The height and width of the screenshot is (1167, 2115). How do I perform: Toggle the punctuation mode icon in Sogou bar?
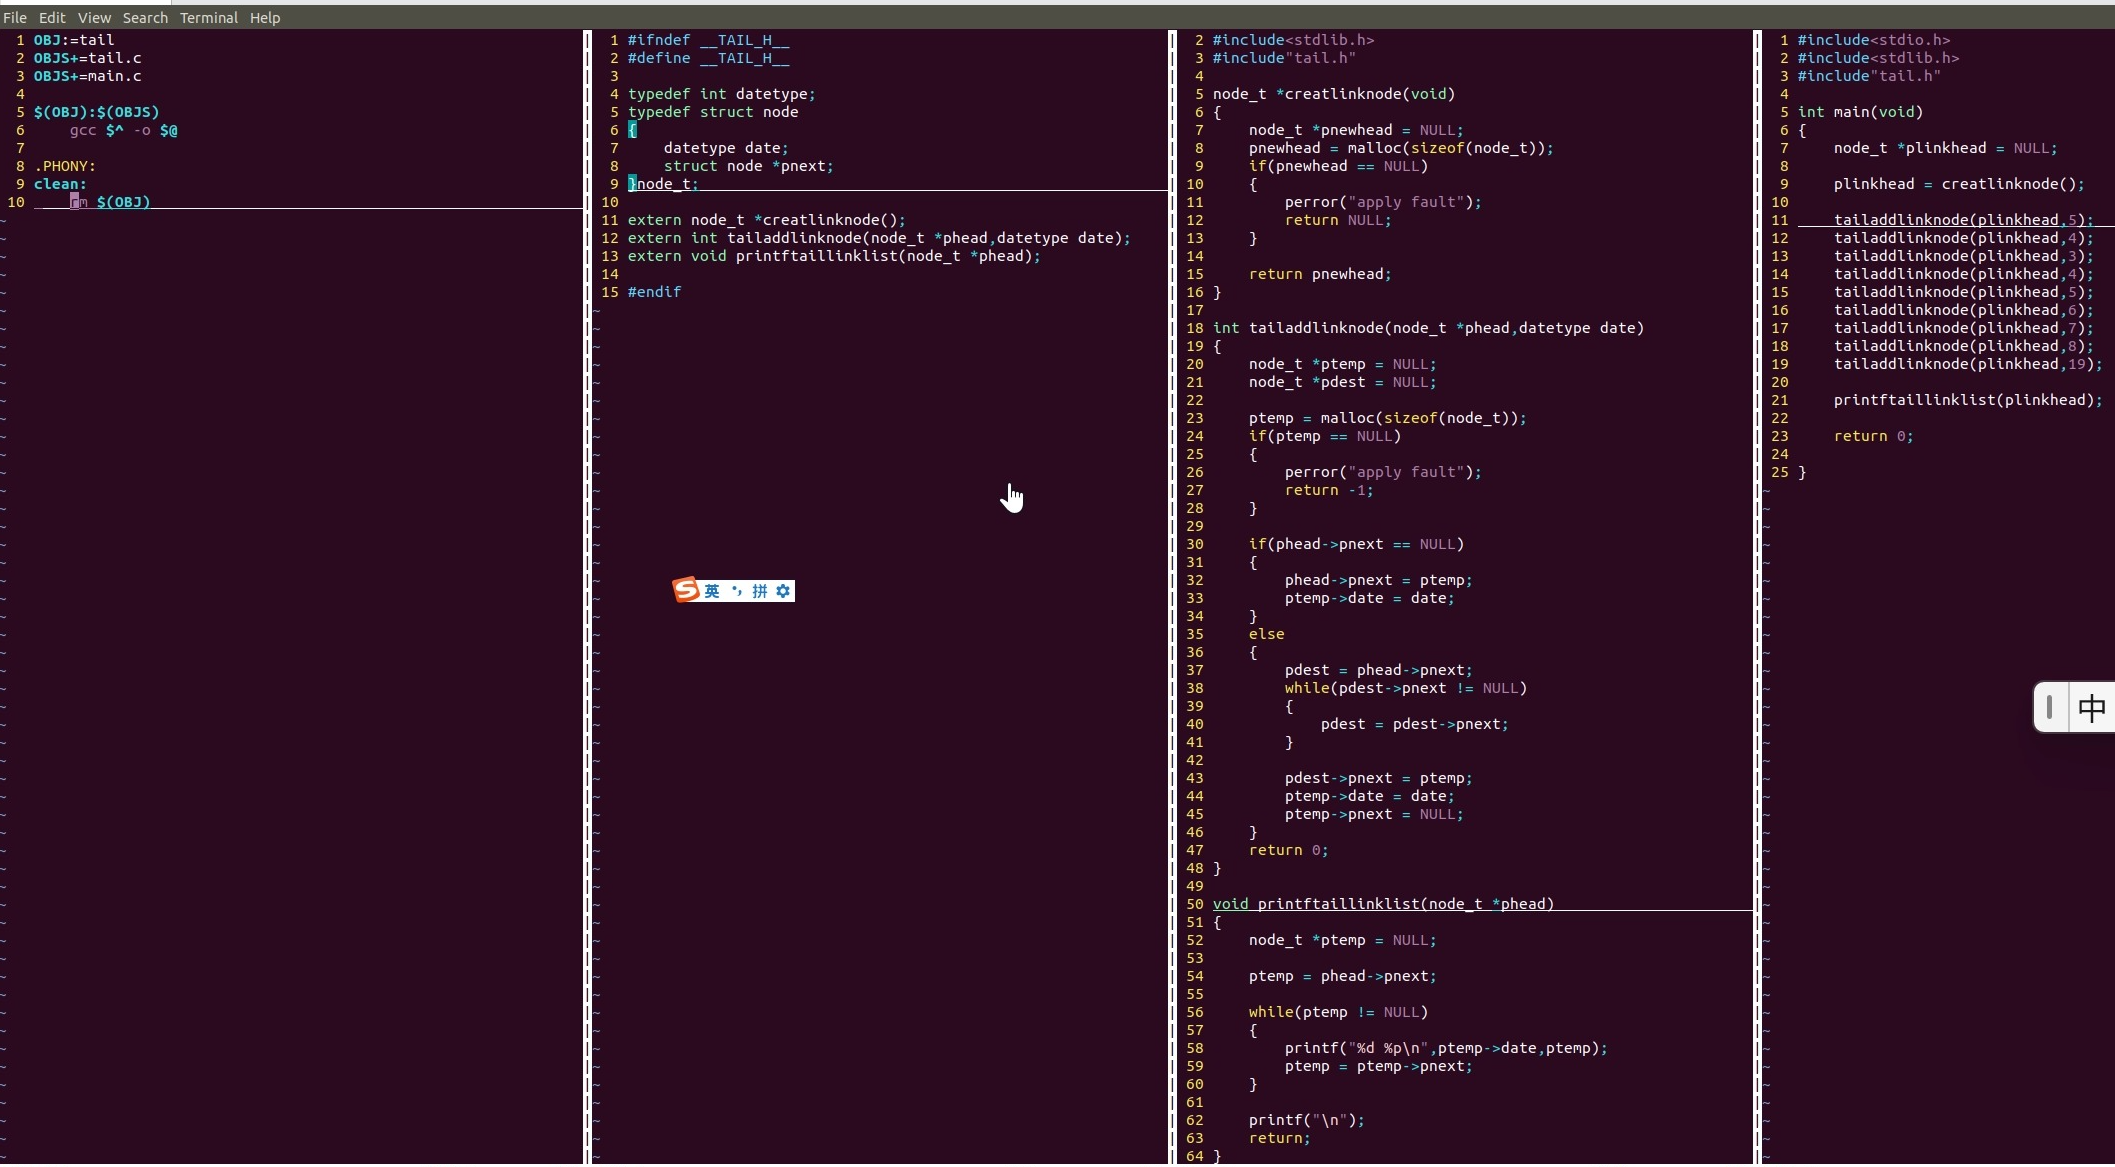(737, 591)
